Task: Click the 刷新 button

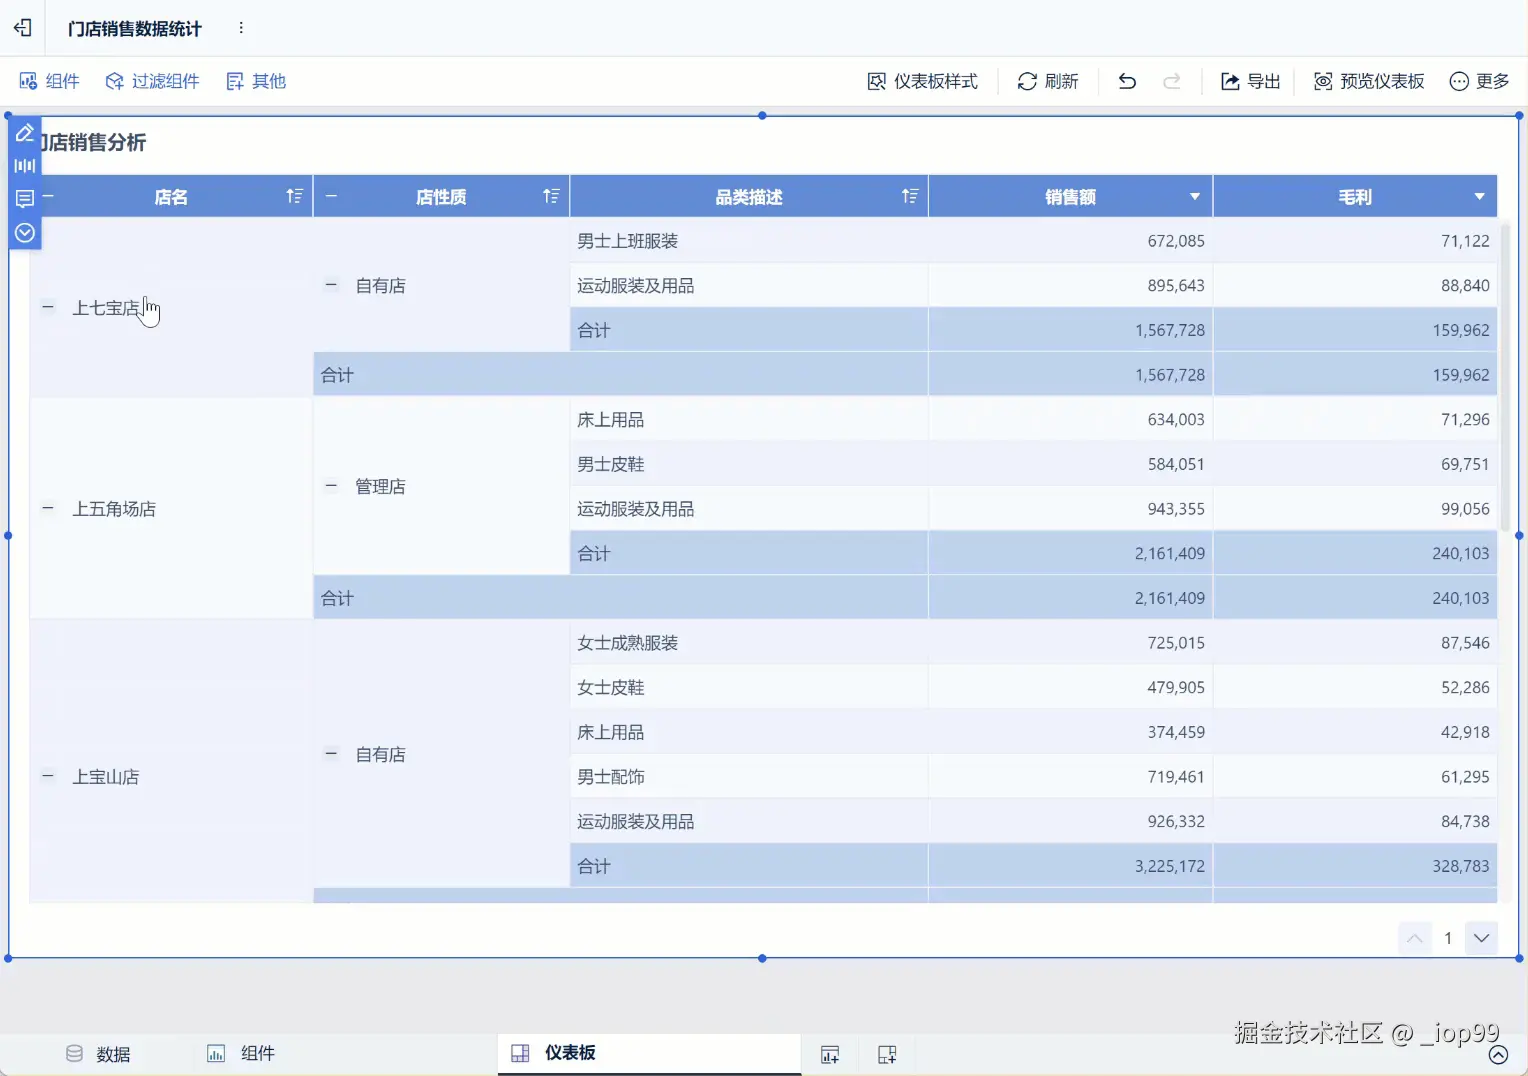Action: 1048,81
